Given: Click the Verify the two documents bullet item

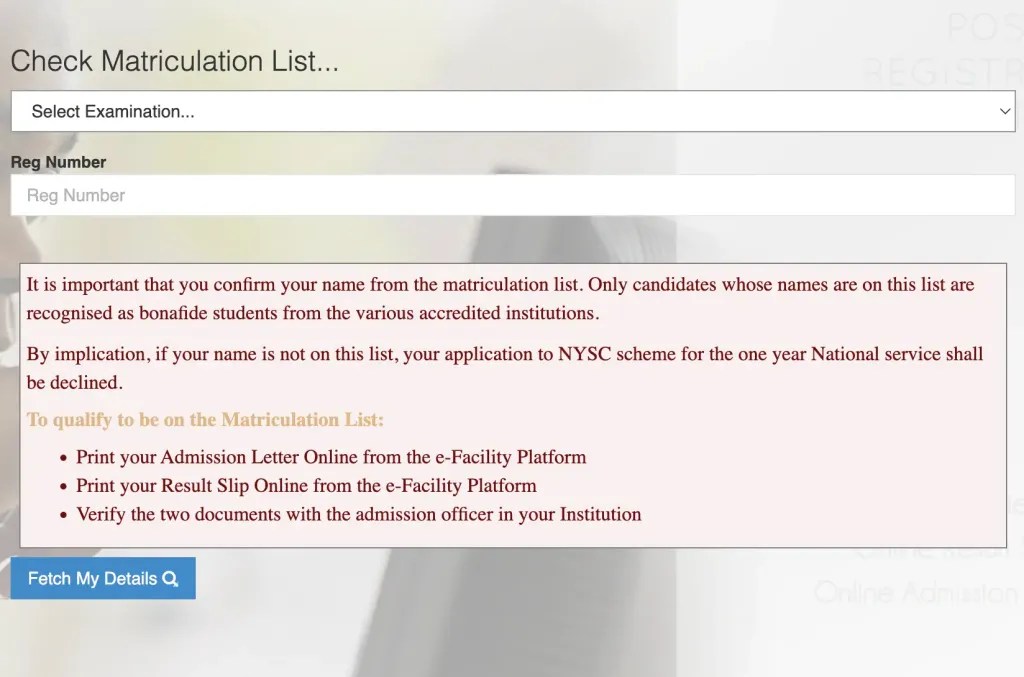Looking at the screenshot, I should point(358,515).
